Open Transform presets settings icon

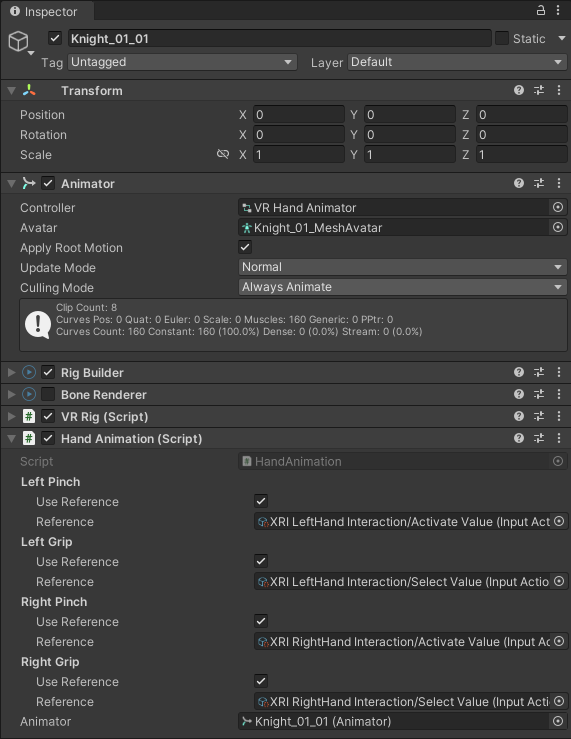pos(539,90)
